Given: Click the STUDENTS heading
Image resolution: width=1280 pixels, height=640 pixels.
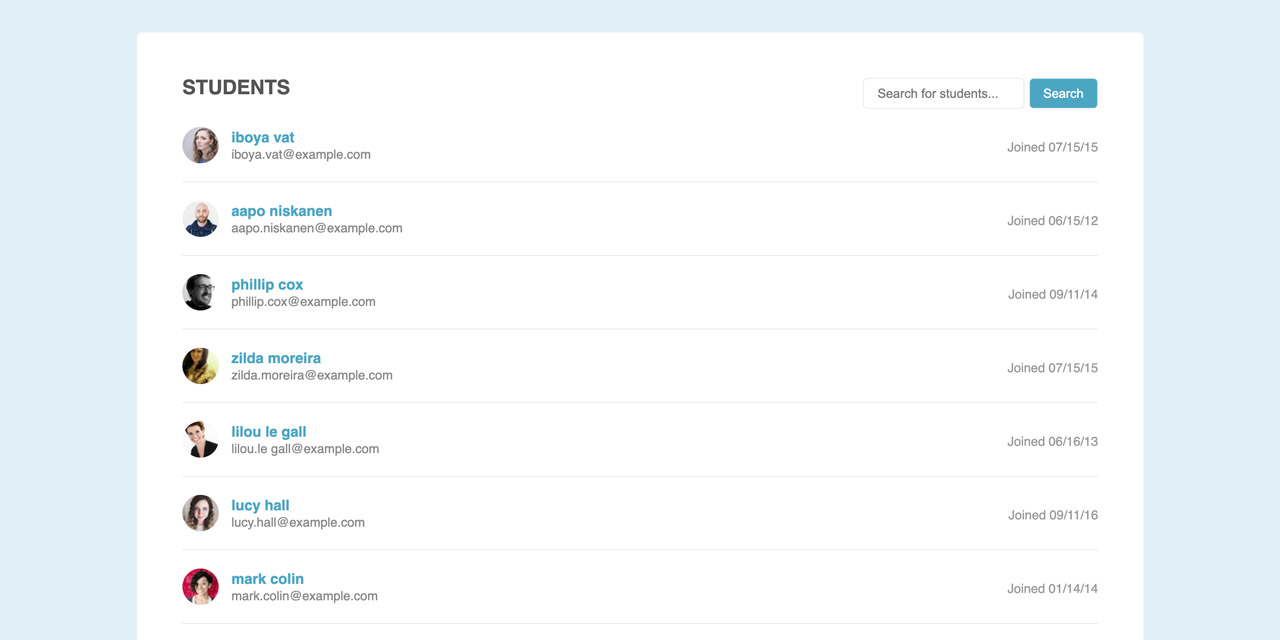Looking at the screenshot, I should click(x=236, y=87).
